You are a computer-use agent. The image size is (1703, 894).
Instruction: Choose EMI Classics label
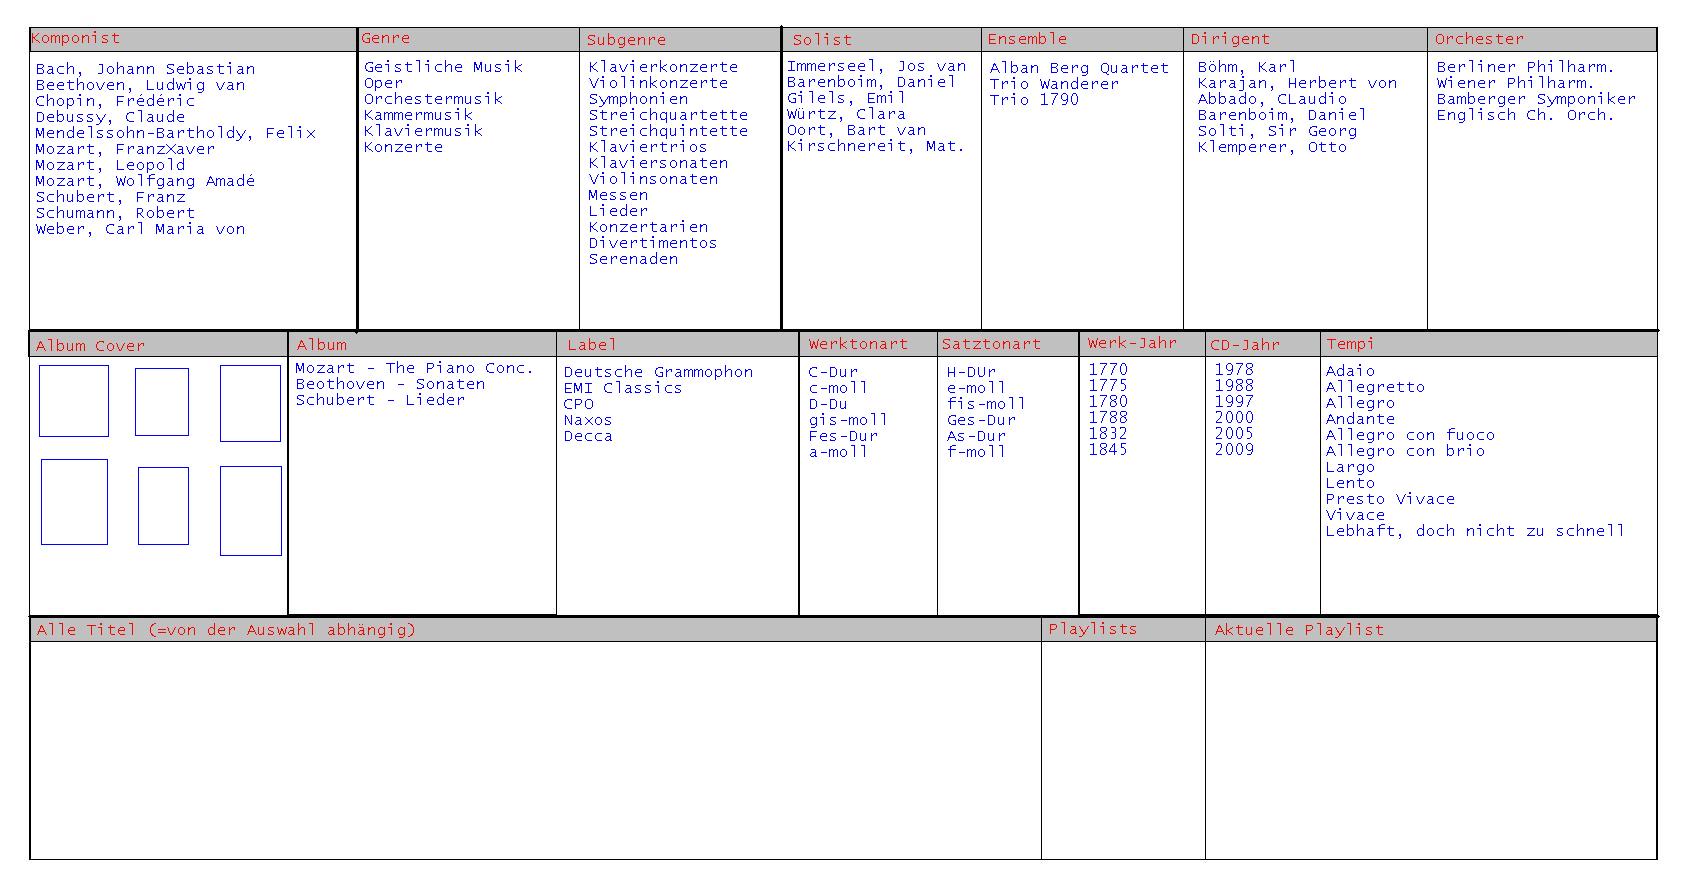pyautogui.click(x=623, y=388)
